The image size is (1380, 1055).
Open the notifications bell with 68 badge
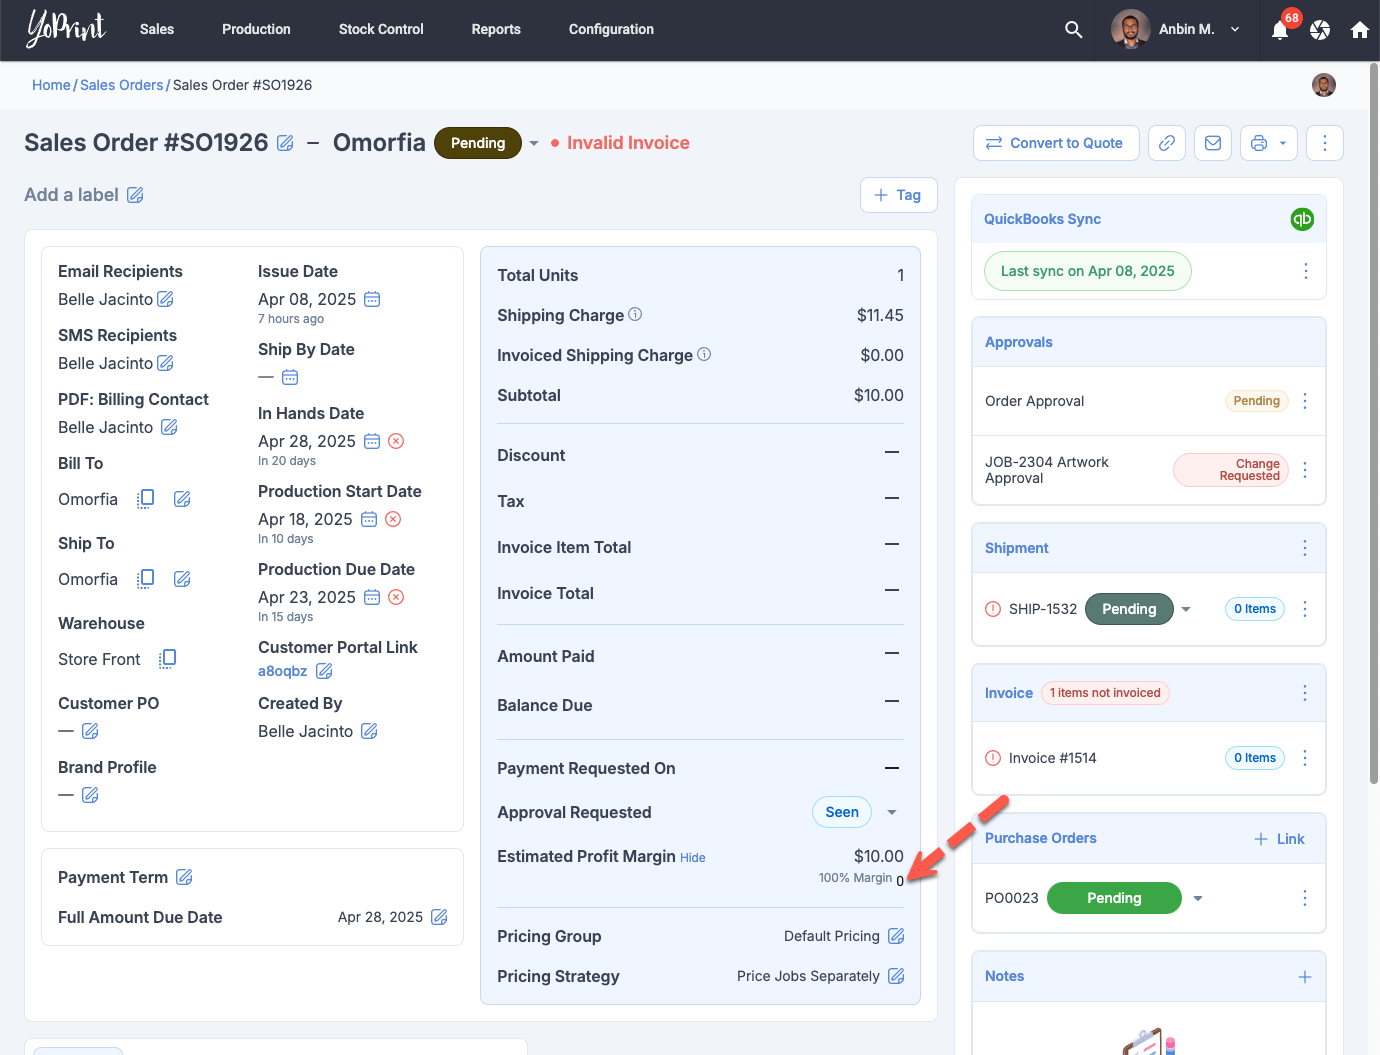click(1280, 30)
